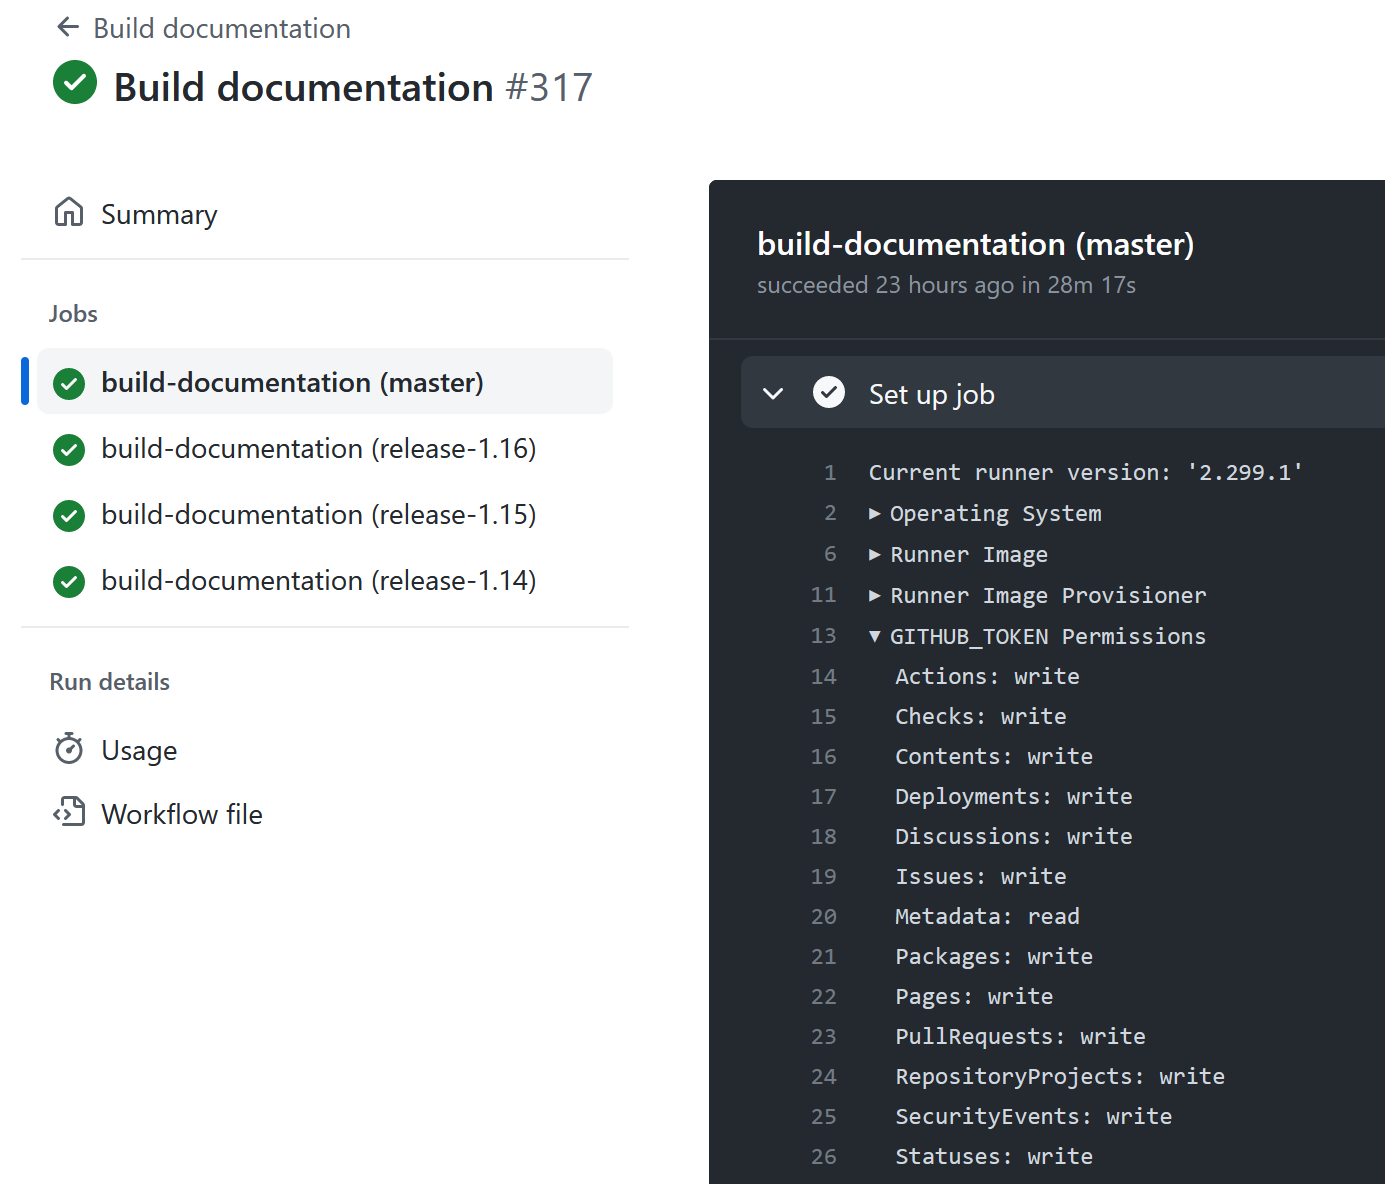The image size is (1385, 1184).
Task: Collapse the Set up job step chevron
Action: (x=773, y=393)
